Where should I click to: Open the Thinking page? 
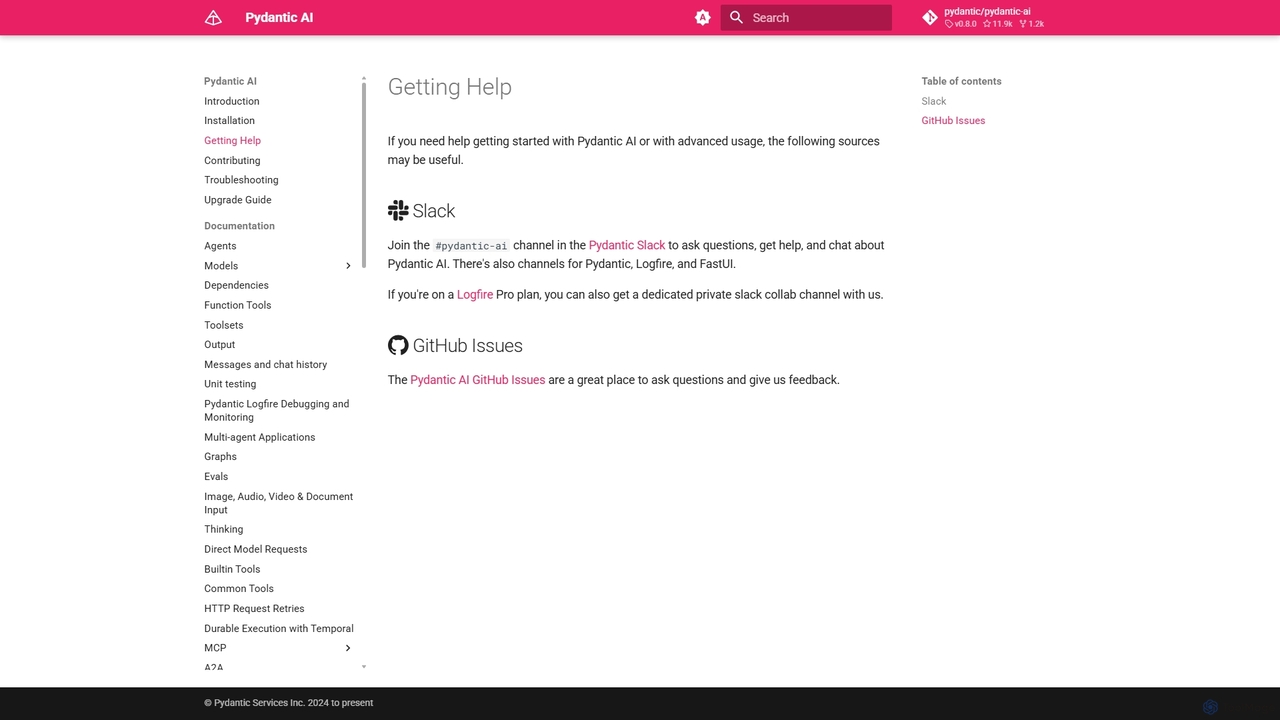click(224, 529)
